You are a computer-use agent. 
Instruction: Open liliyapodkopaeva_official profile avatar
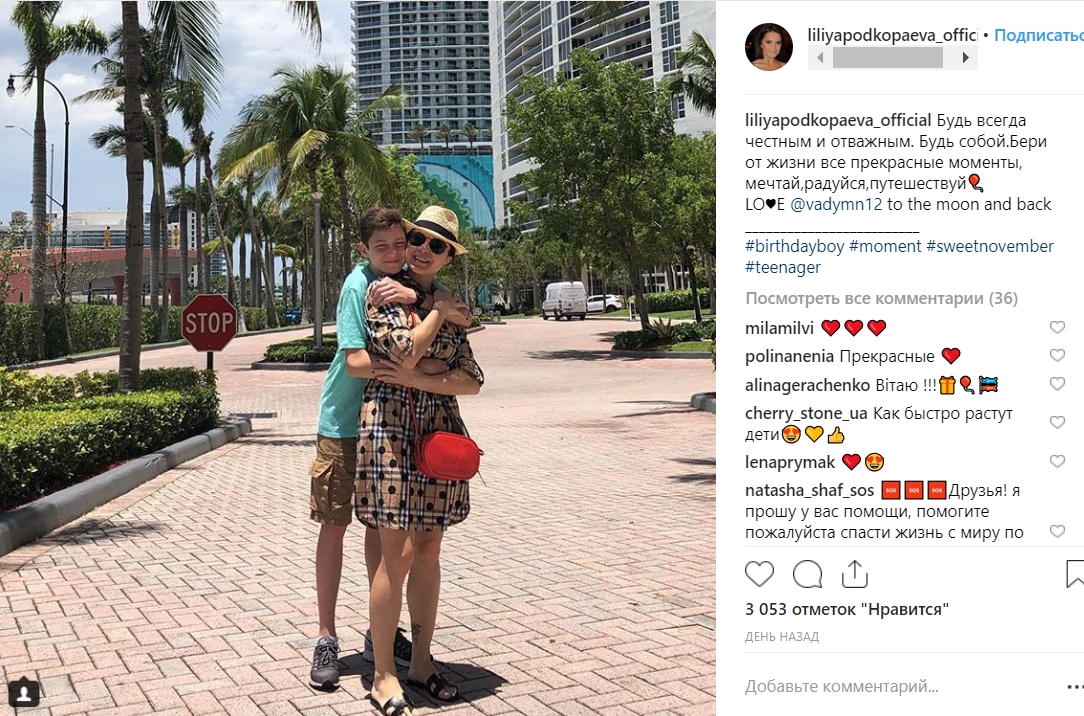[769, 46]
